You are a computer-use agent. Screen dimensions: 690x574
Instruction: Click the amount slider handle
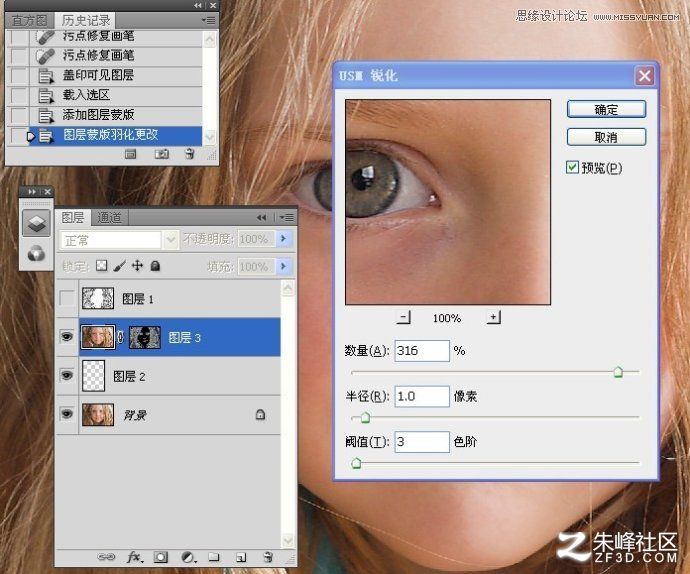click(x=618, y=372)
